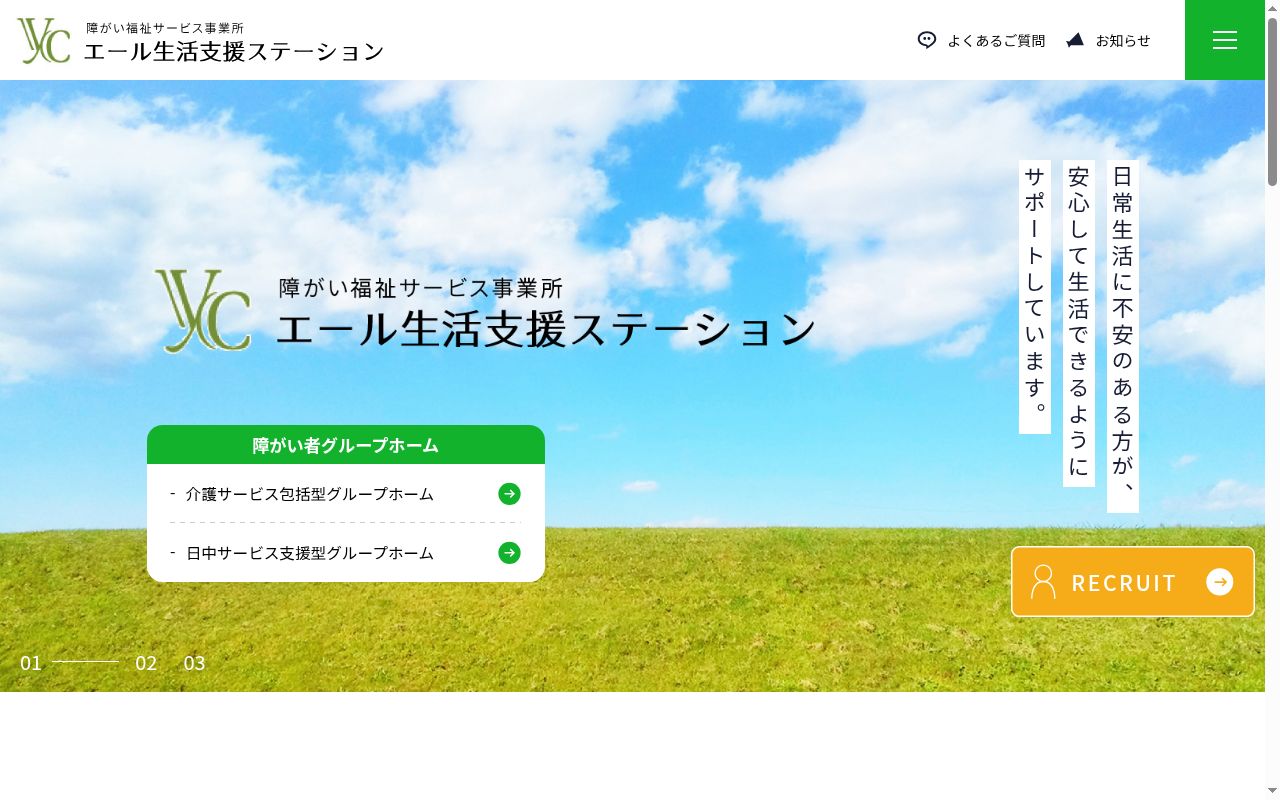Click header subtitle 障がい福祉サービス事業所
The image size is (1280, 800).
tap(165, 28)
